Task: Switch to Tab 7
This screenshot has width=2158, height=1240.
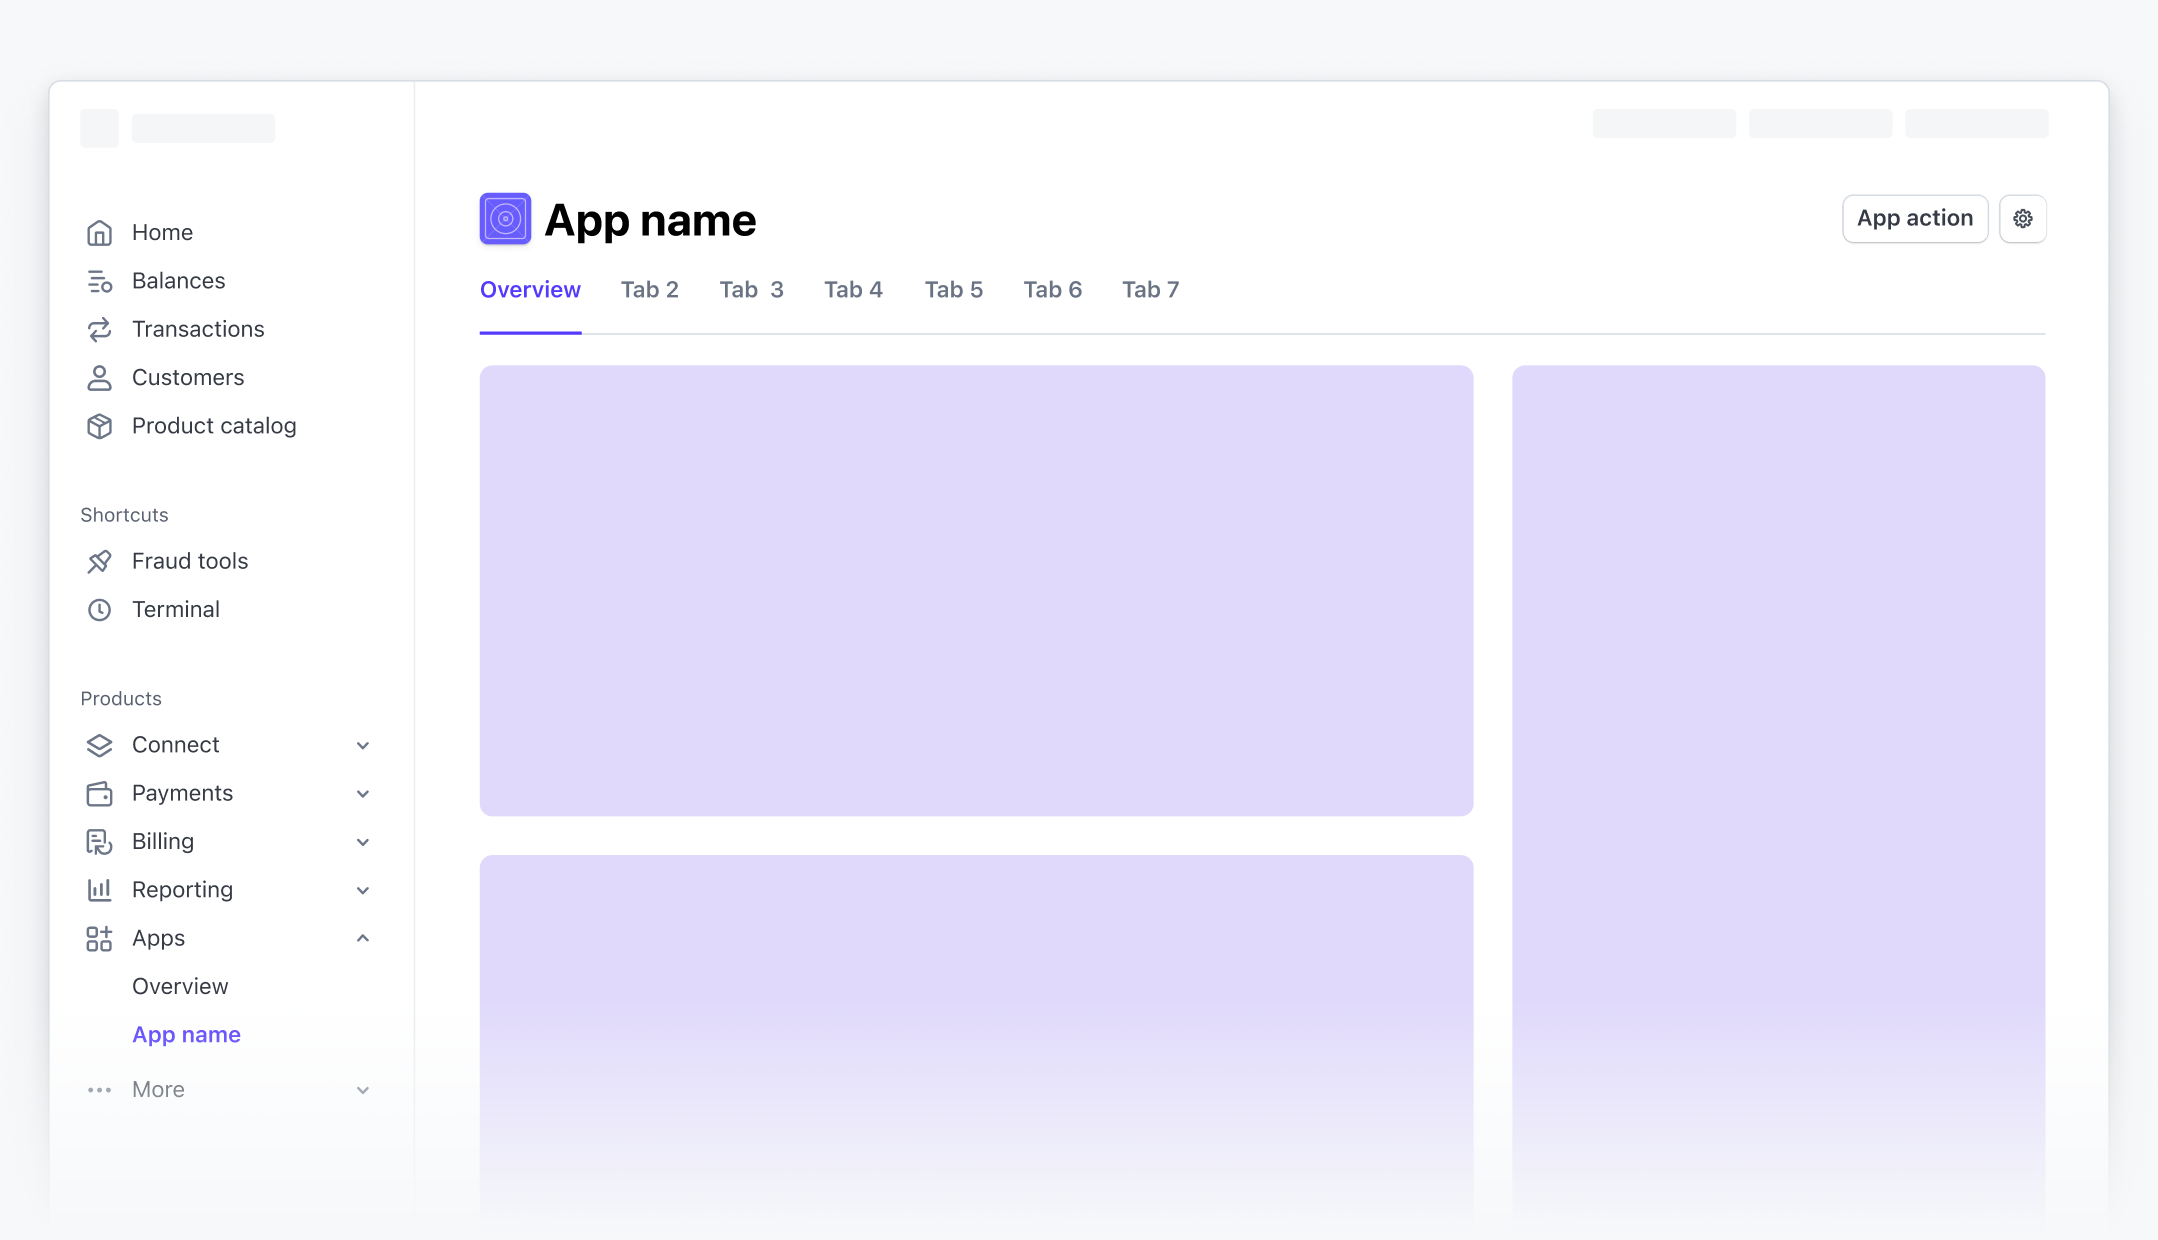Action: pyautogui.click(x=1151, y=290)
